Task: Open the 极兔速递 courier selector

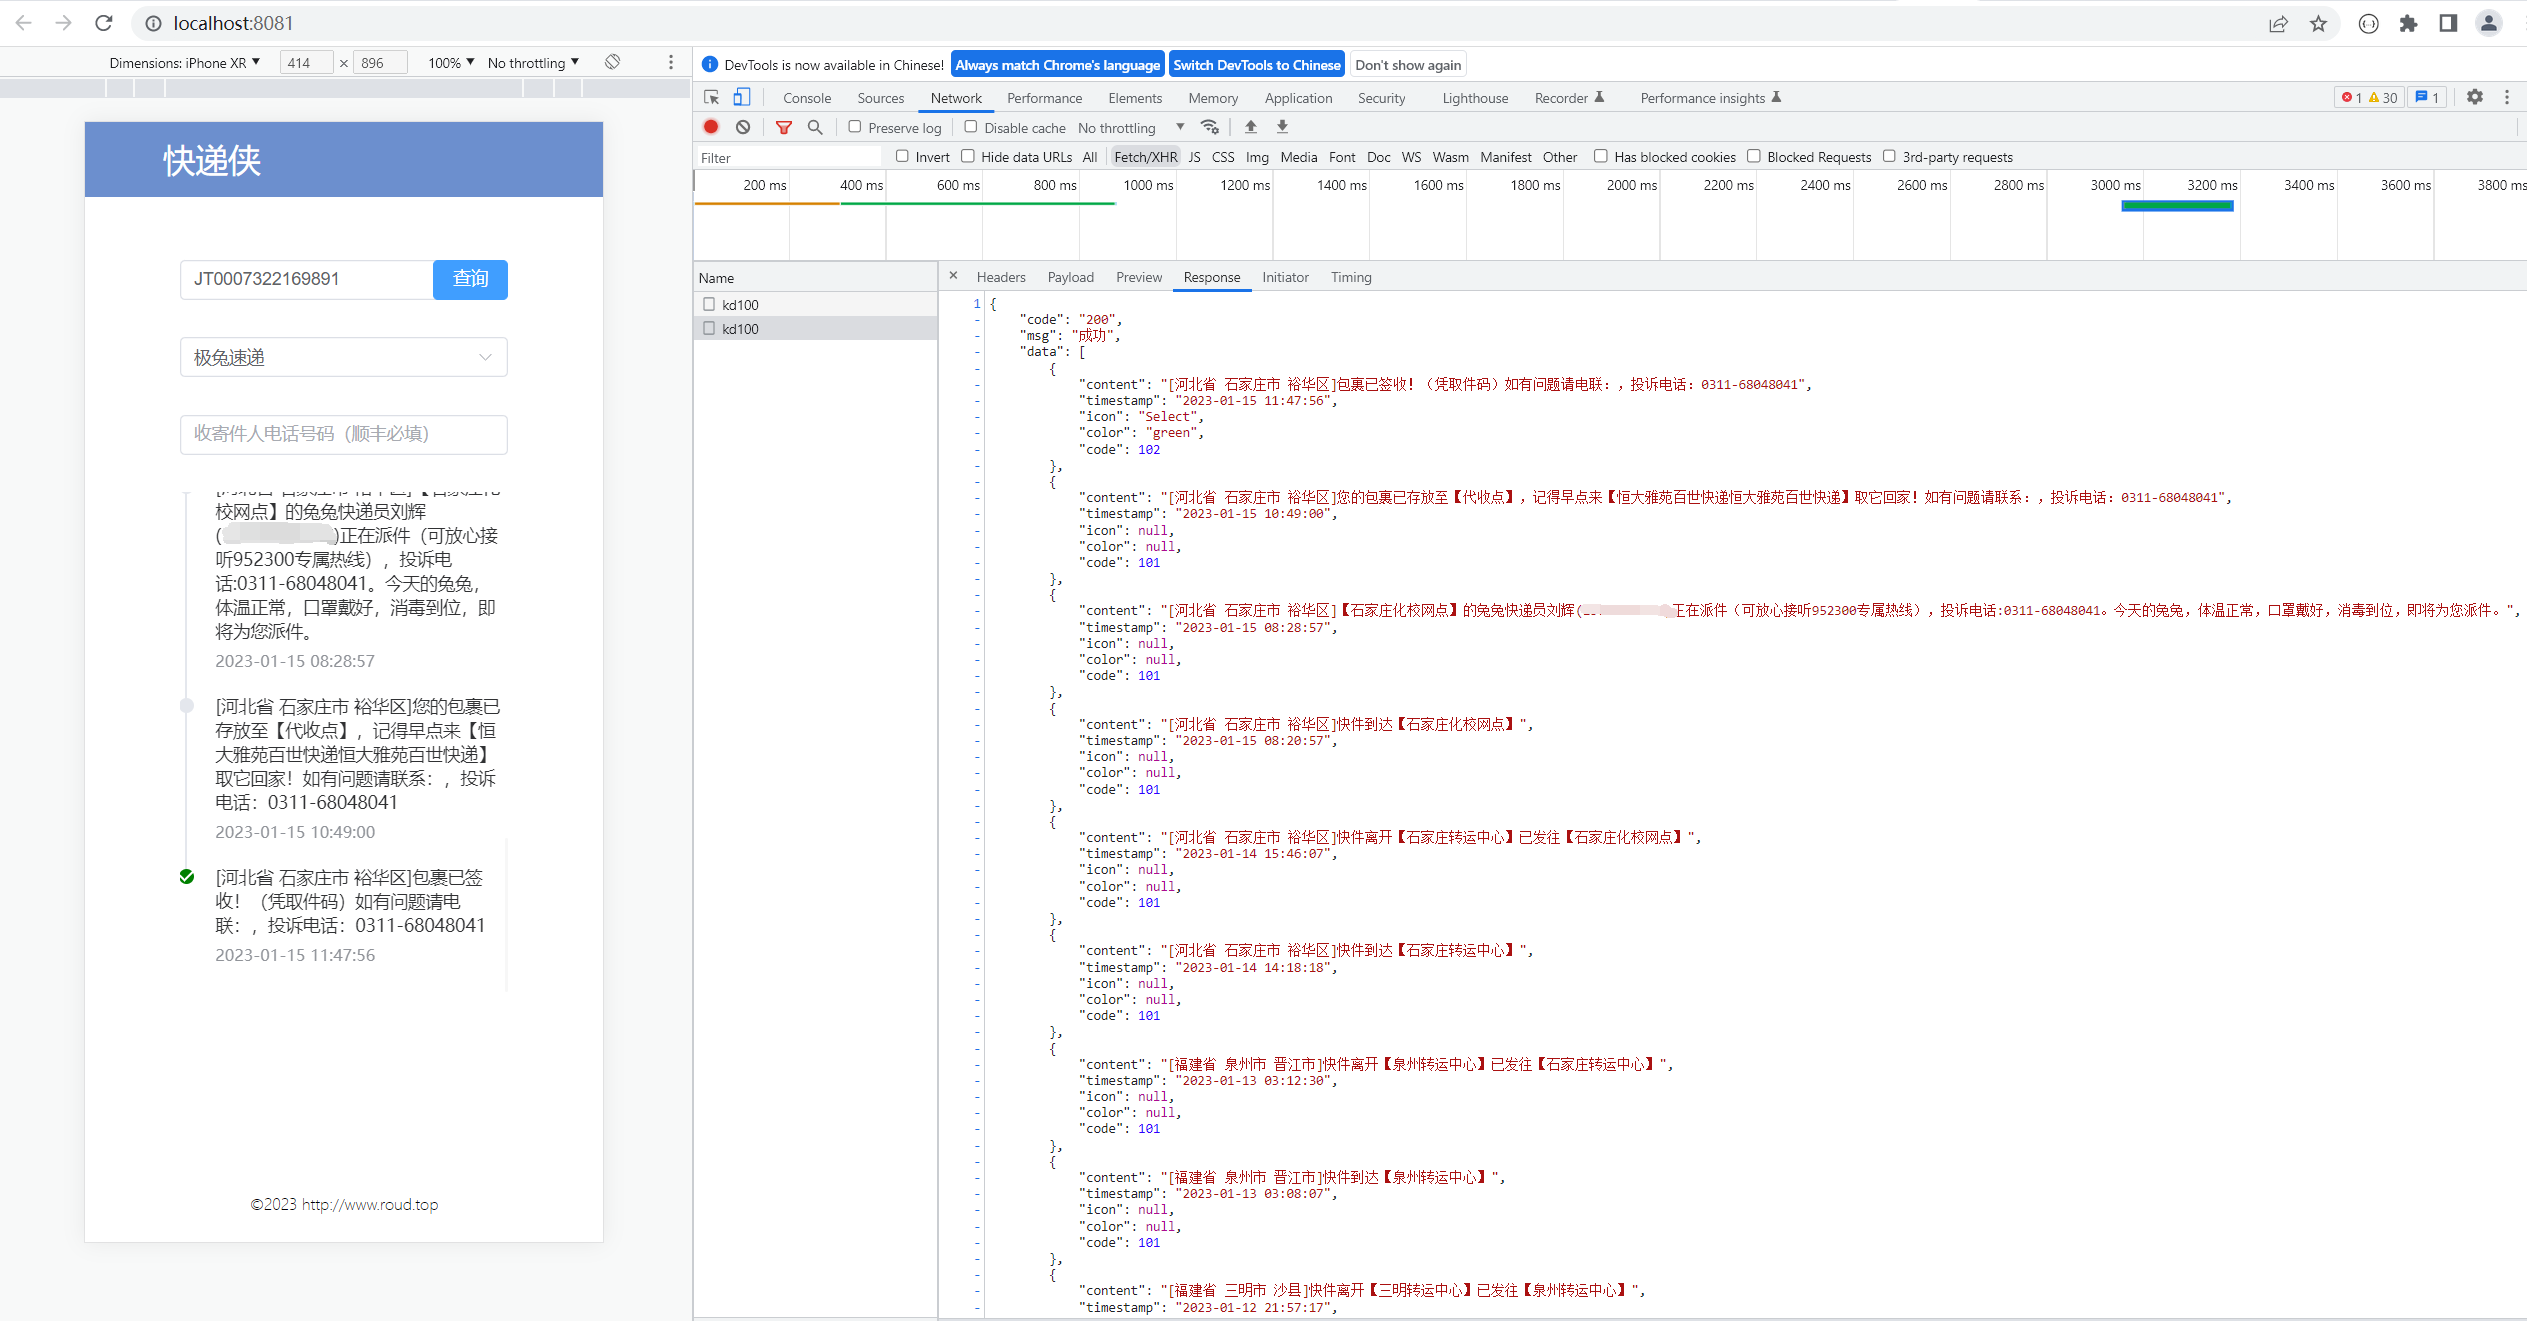Action: pyautogui.click(x=343, y=357)
